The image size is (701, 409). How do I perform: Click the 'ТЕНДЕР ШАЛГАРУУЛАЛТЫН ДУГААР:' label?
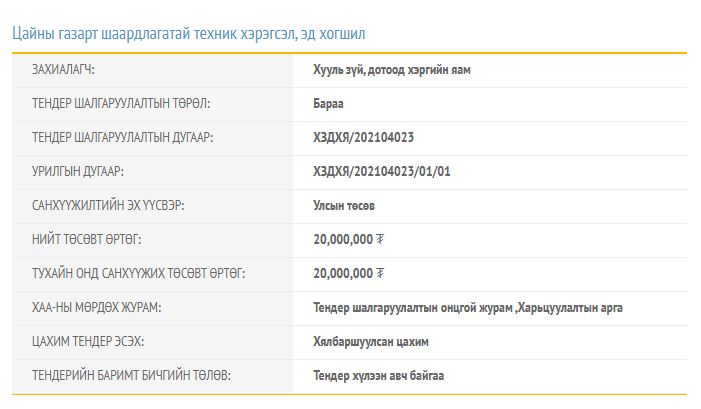(x=122, y=137)
